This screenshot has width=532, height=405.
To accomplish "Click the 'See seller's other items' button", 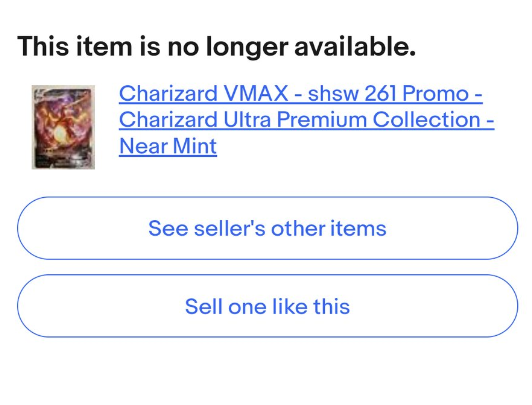I will pos(267,228).
